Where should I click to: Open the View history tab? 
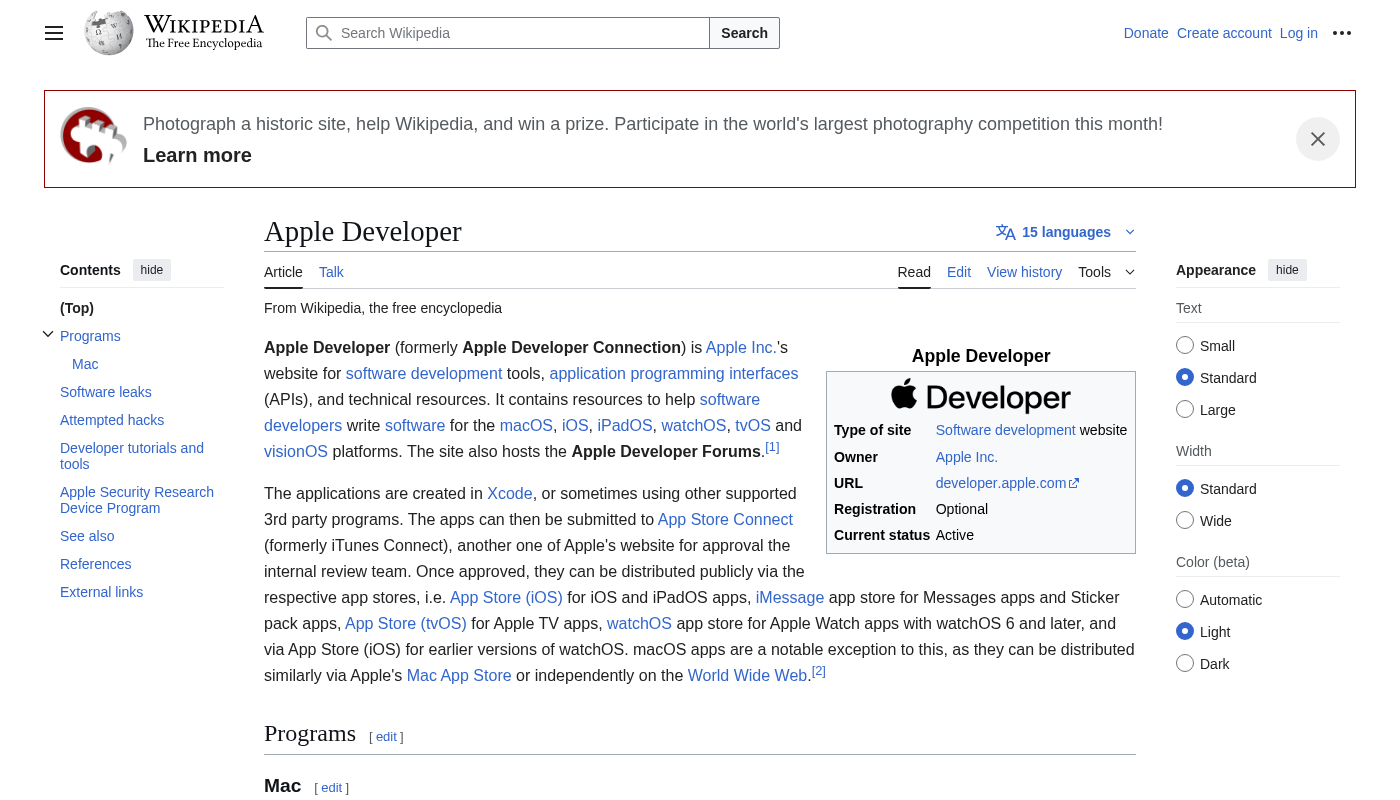pos(1024,271)
